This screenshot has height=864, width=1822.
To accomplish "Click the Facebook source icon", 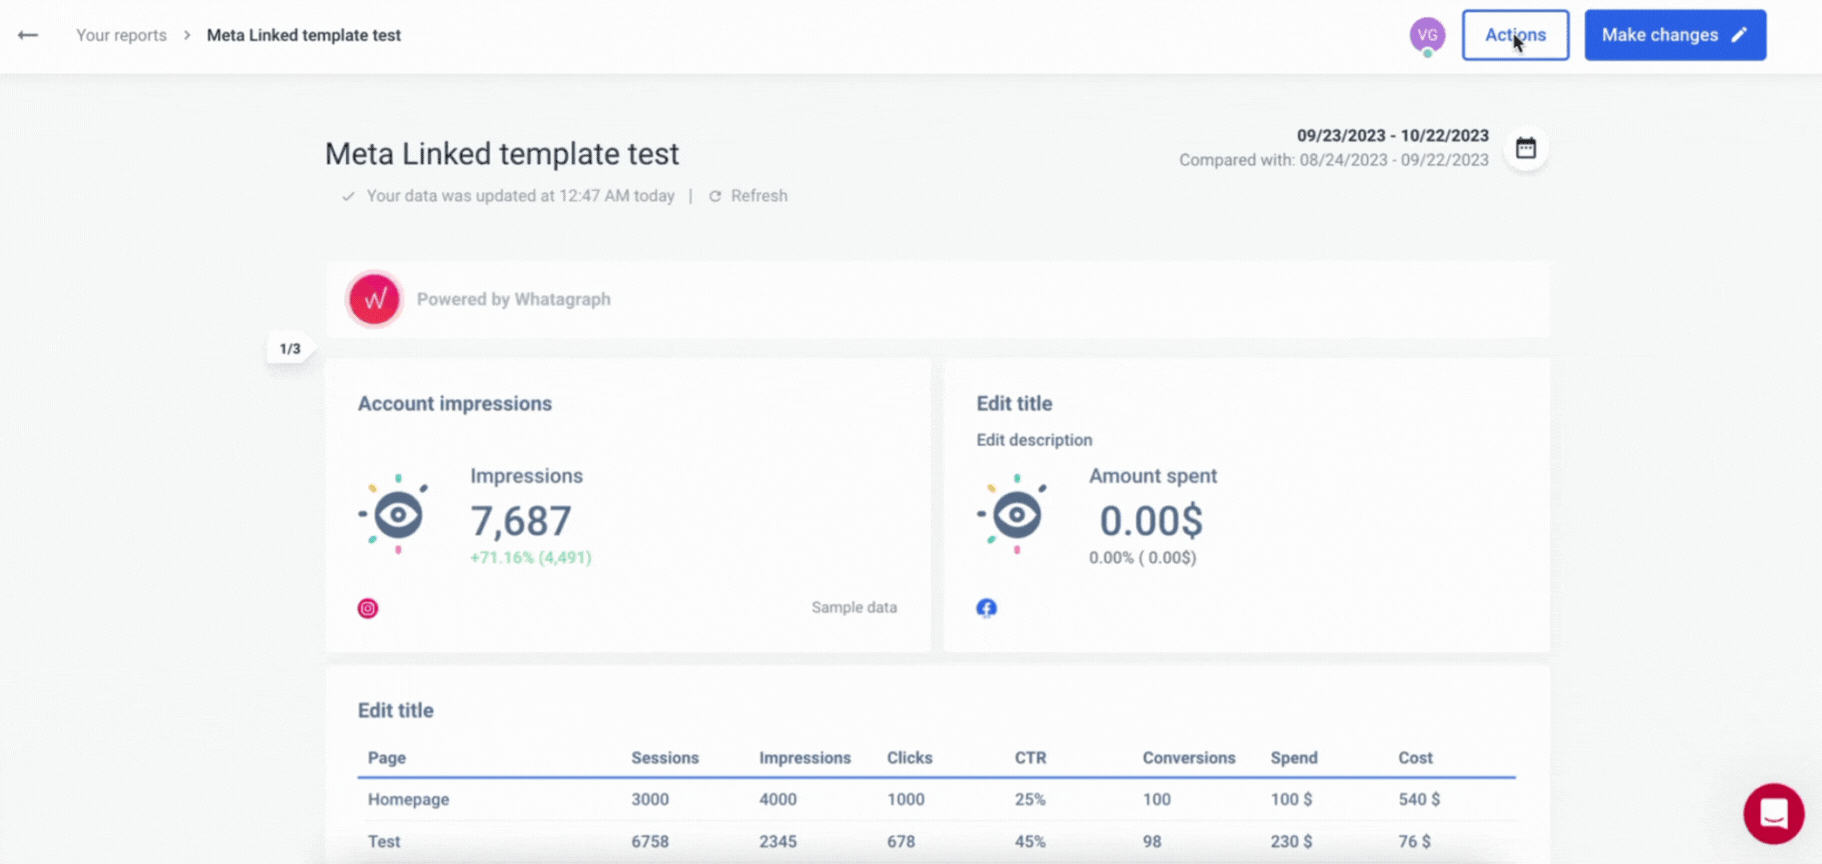I will pyautogui.click(x=986, y=608).
